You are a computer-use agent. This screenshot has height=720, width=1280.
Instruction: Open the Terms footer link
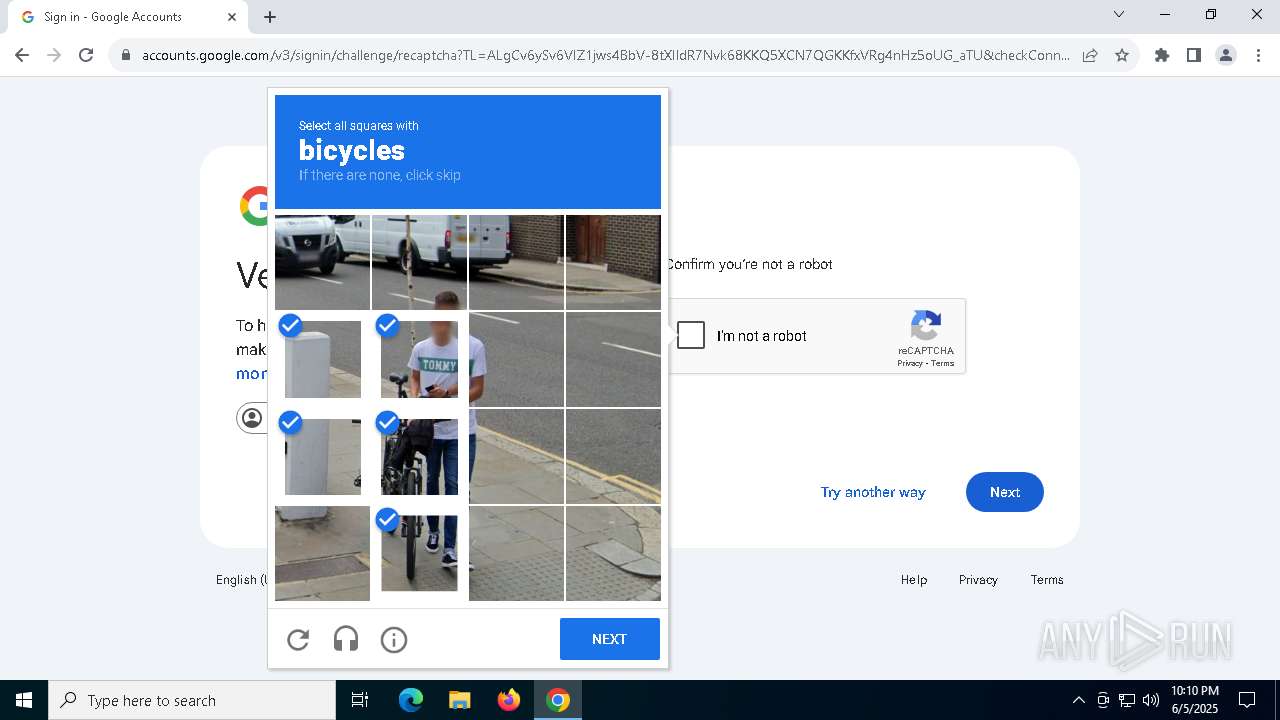coord(1047,580)
